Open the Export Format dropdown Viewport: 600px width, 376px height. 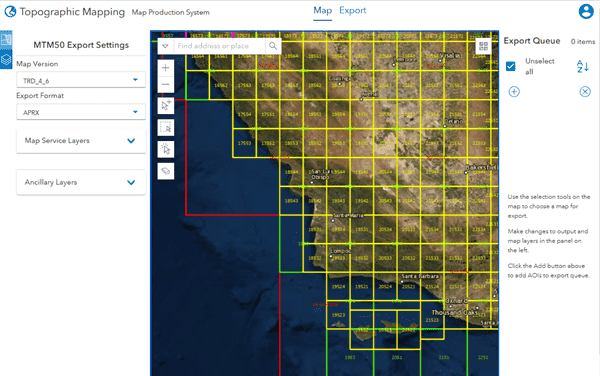click(81, 112)
